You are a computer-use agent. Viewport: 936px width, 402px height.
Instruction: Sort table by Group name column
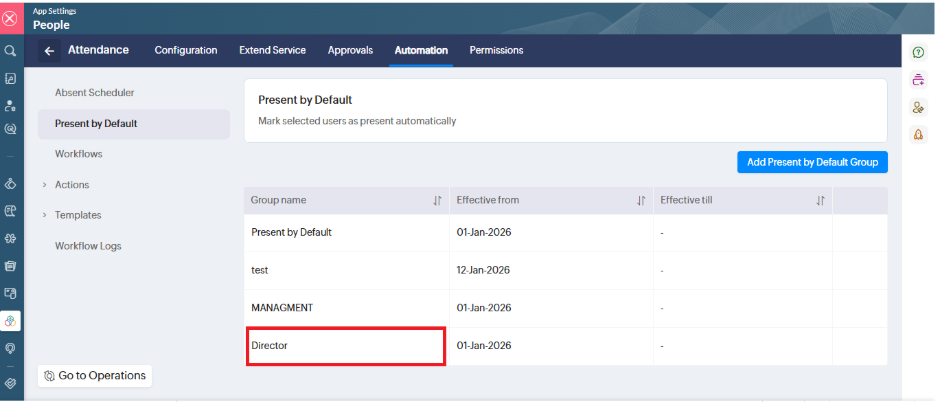click(437, 201)
